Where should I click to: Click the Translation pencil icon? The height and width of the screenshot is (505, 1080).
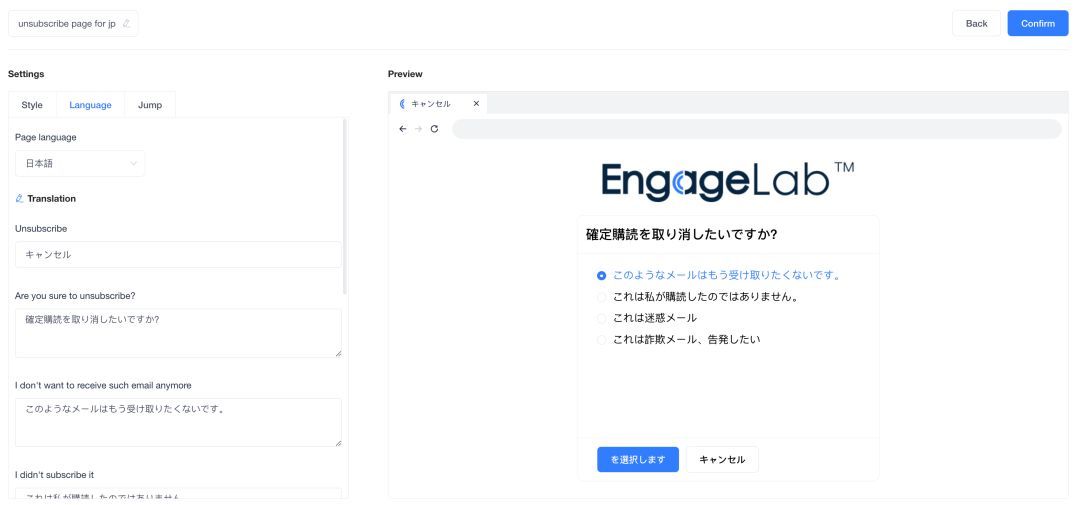[x=19, y=198]
